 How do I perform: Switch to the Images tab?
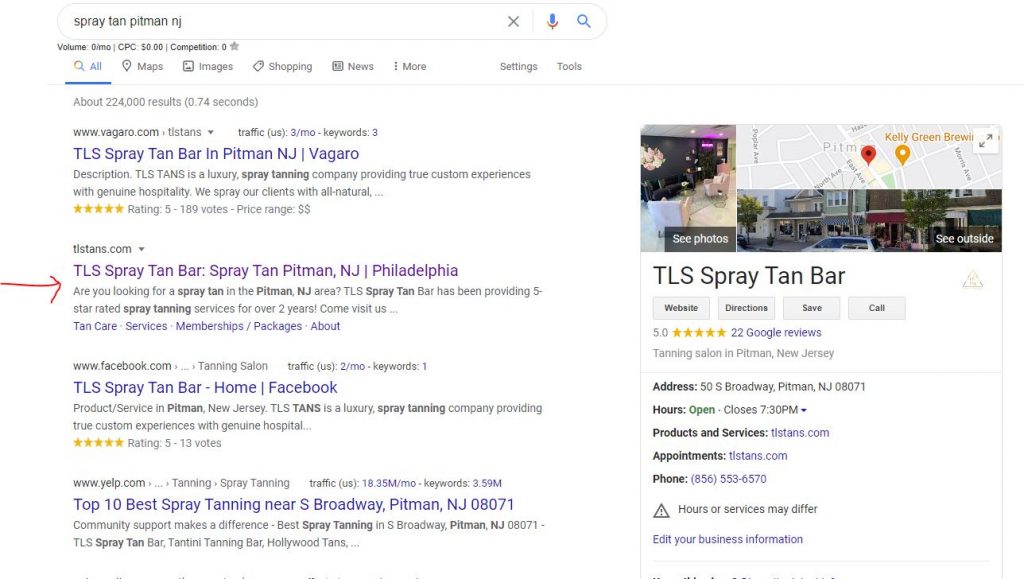click(x=208, y=67)
